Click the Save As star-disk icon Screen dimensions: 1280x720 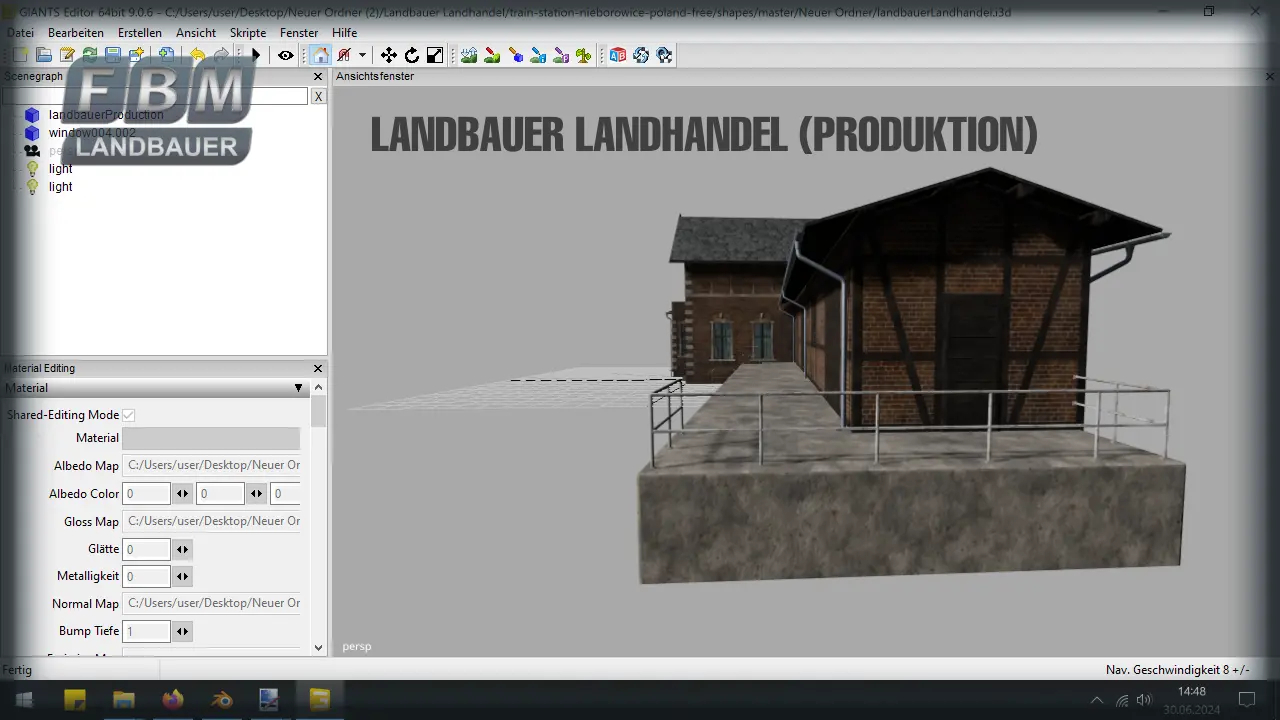click(137, 55)
